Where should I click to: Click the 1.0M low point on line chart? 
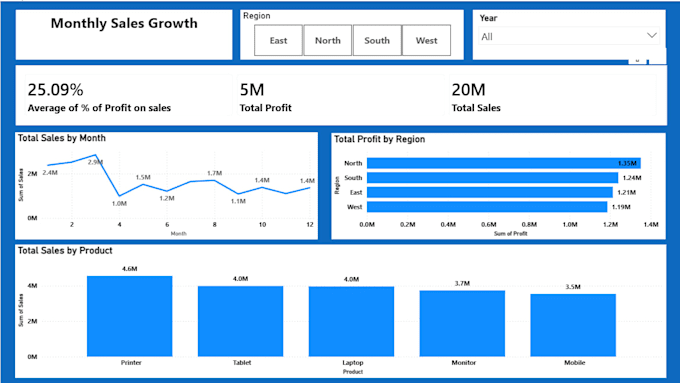pyautogui.click(x=119, y=196)
